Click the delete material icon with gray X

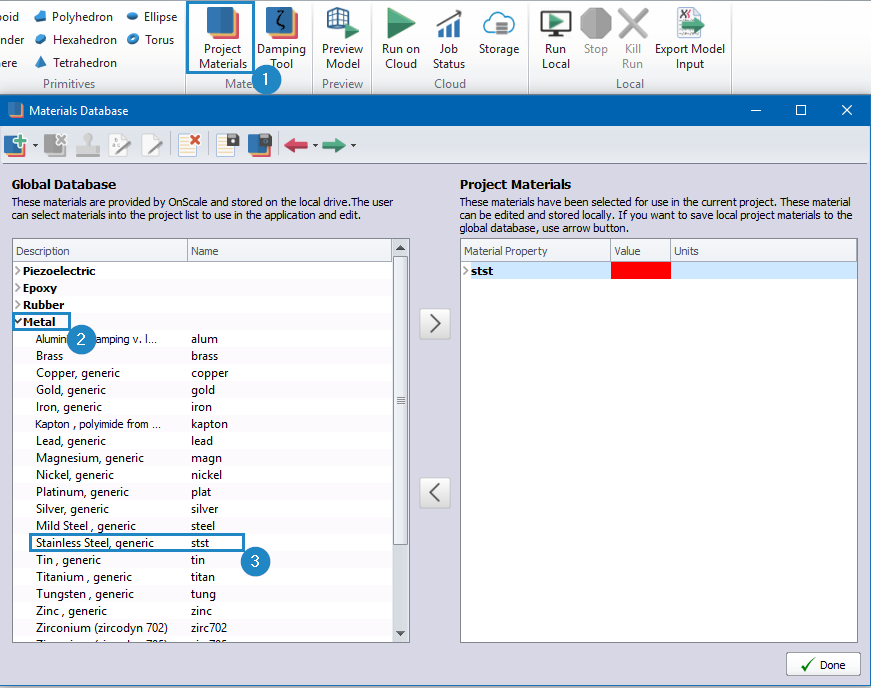(x=56, y=145)
